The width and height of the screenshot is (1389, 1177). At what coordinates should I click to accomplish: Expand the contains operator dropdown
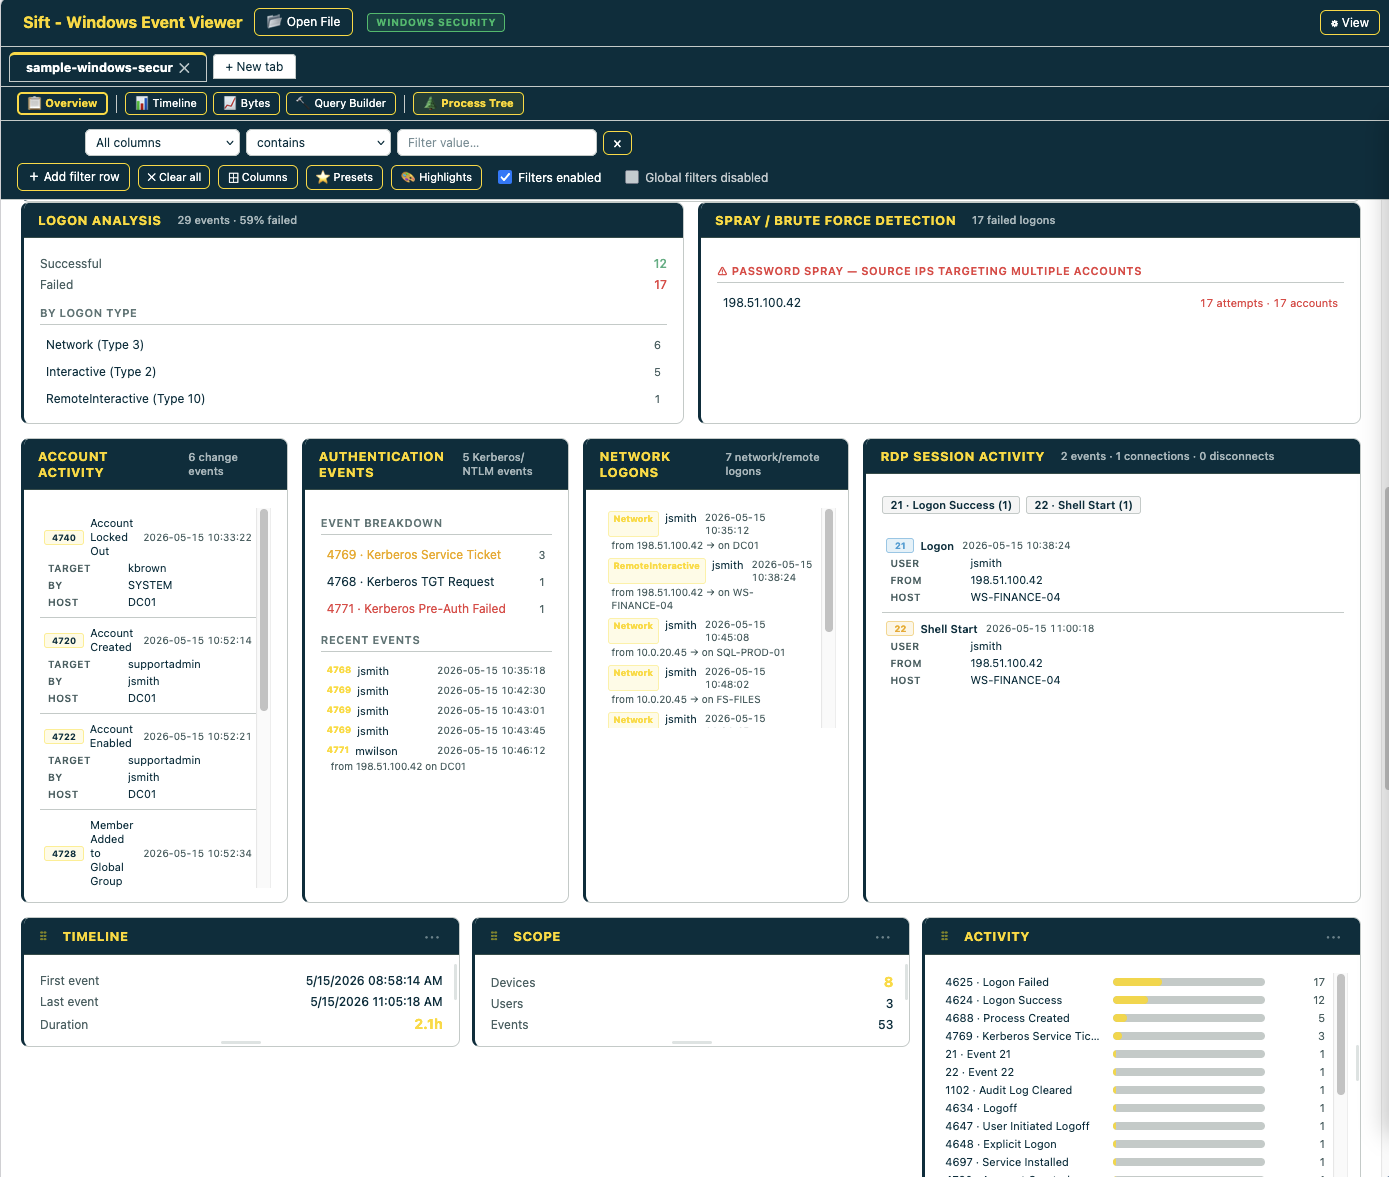pyautogui.click(x=318, y=143)
